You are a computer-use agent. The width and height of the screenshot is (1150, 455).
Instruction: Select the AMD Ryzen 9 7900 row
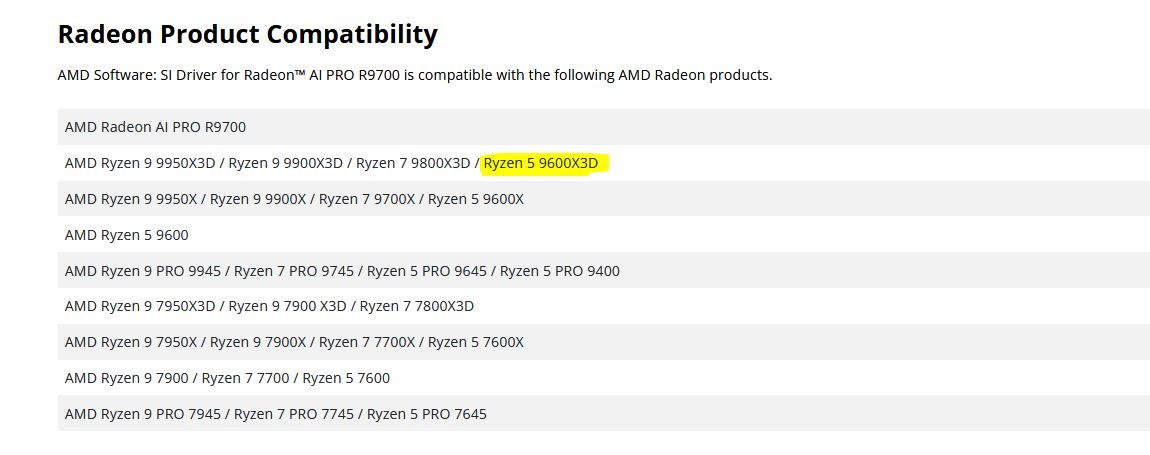604,379
